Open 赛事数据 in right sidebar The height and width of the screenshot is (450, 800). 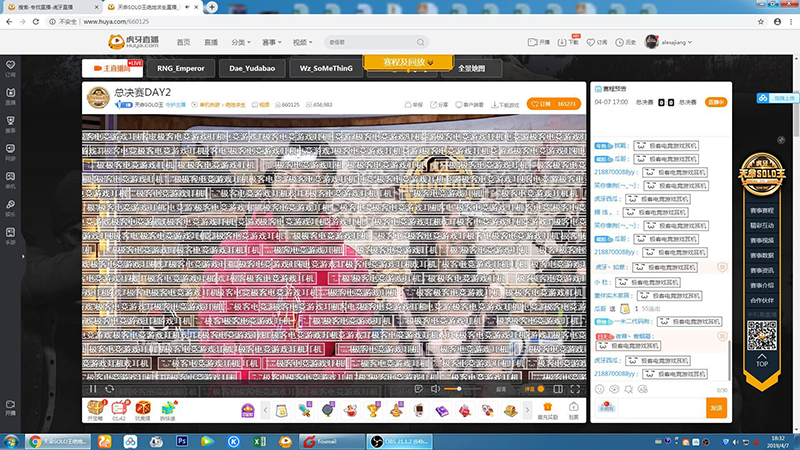[x=762, y=255]
